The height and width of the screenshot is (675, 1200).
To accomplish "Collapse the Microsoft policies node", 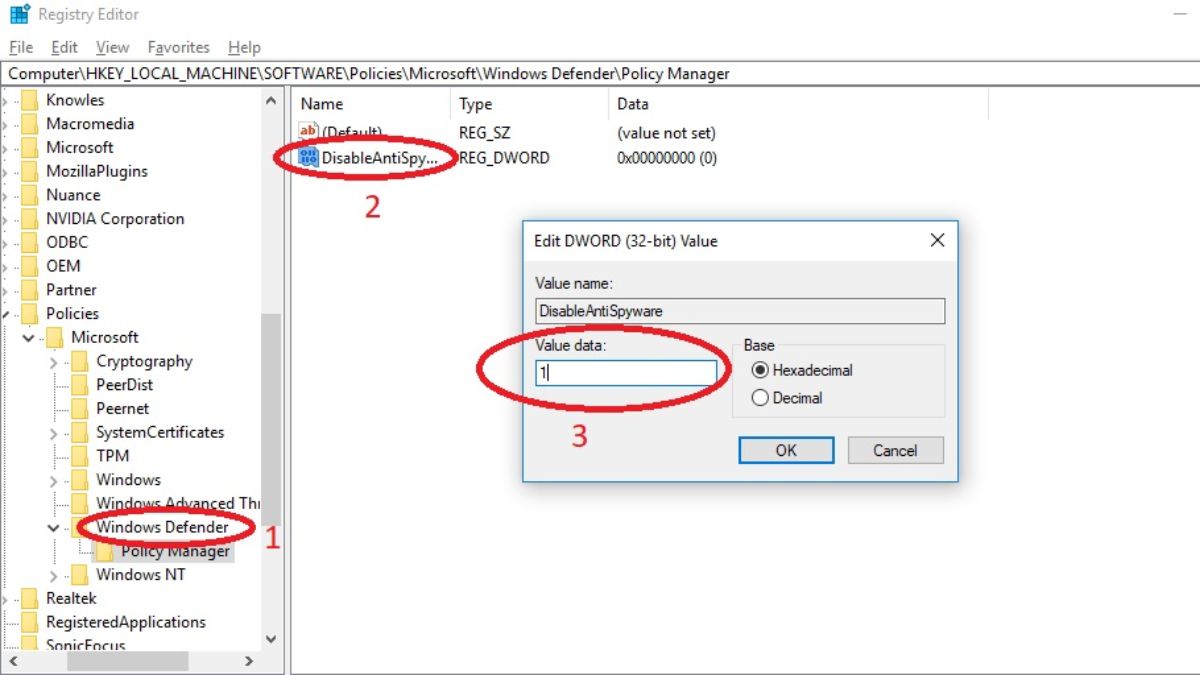I will pos(28,338).
